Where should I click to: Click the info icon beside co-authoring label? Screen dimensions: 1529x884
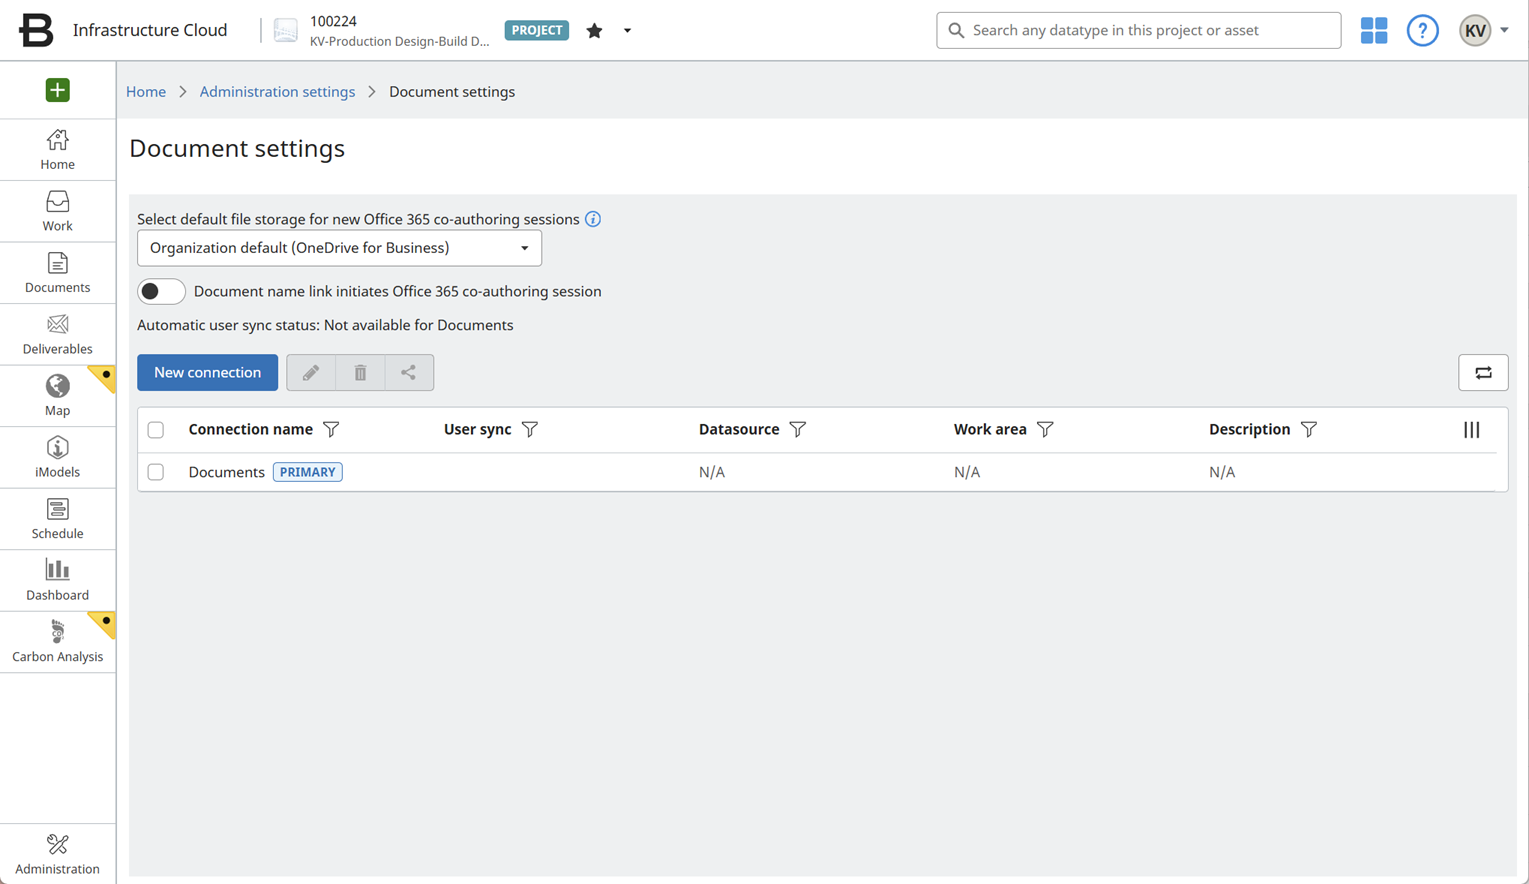pyautogui.click(x=593, y=219)
